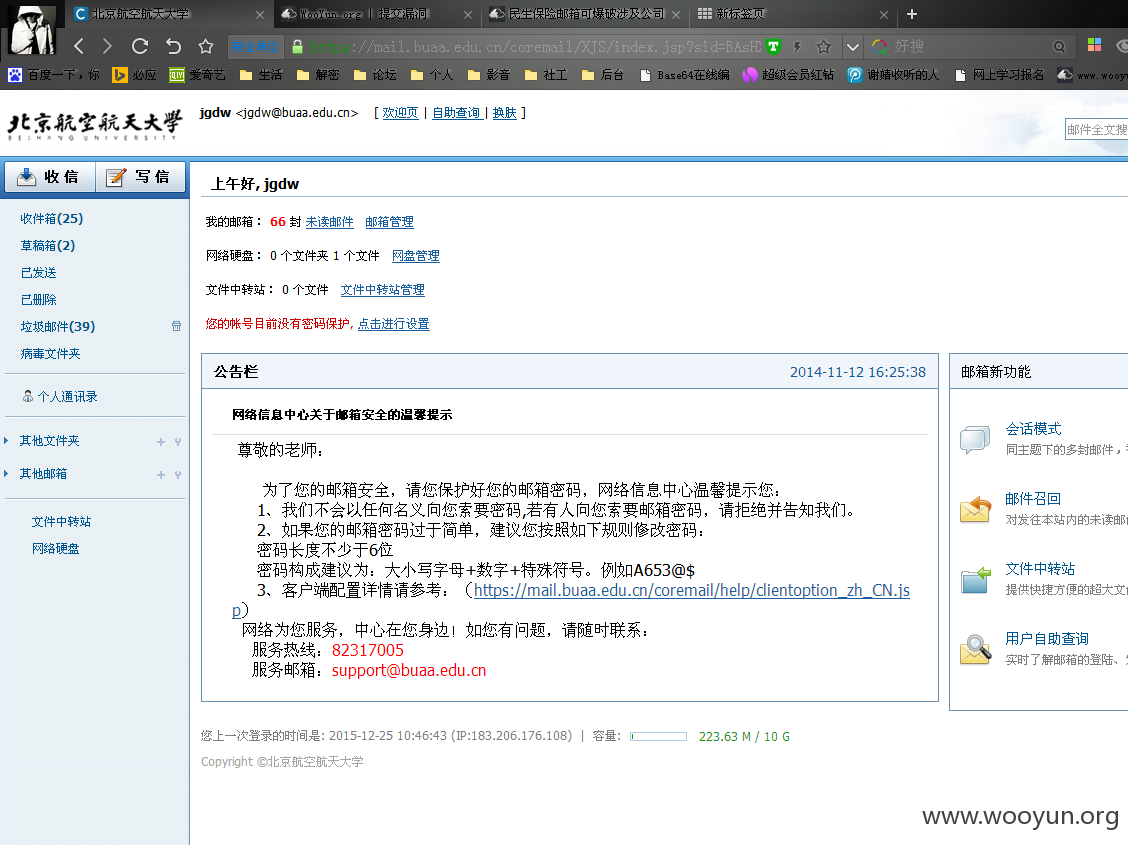Open the 后台 bookmarks folder
The image size is (1128, 845).
click(x=602, y=75)
